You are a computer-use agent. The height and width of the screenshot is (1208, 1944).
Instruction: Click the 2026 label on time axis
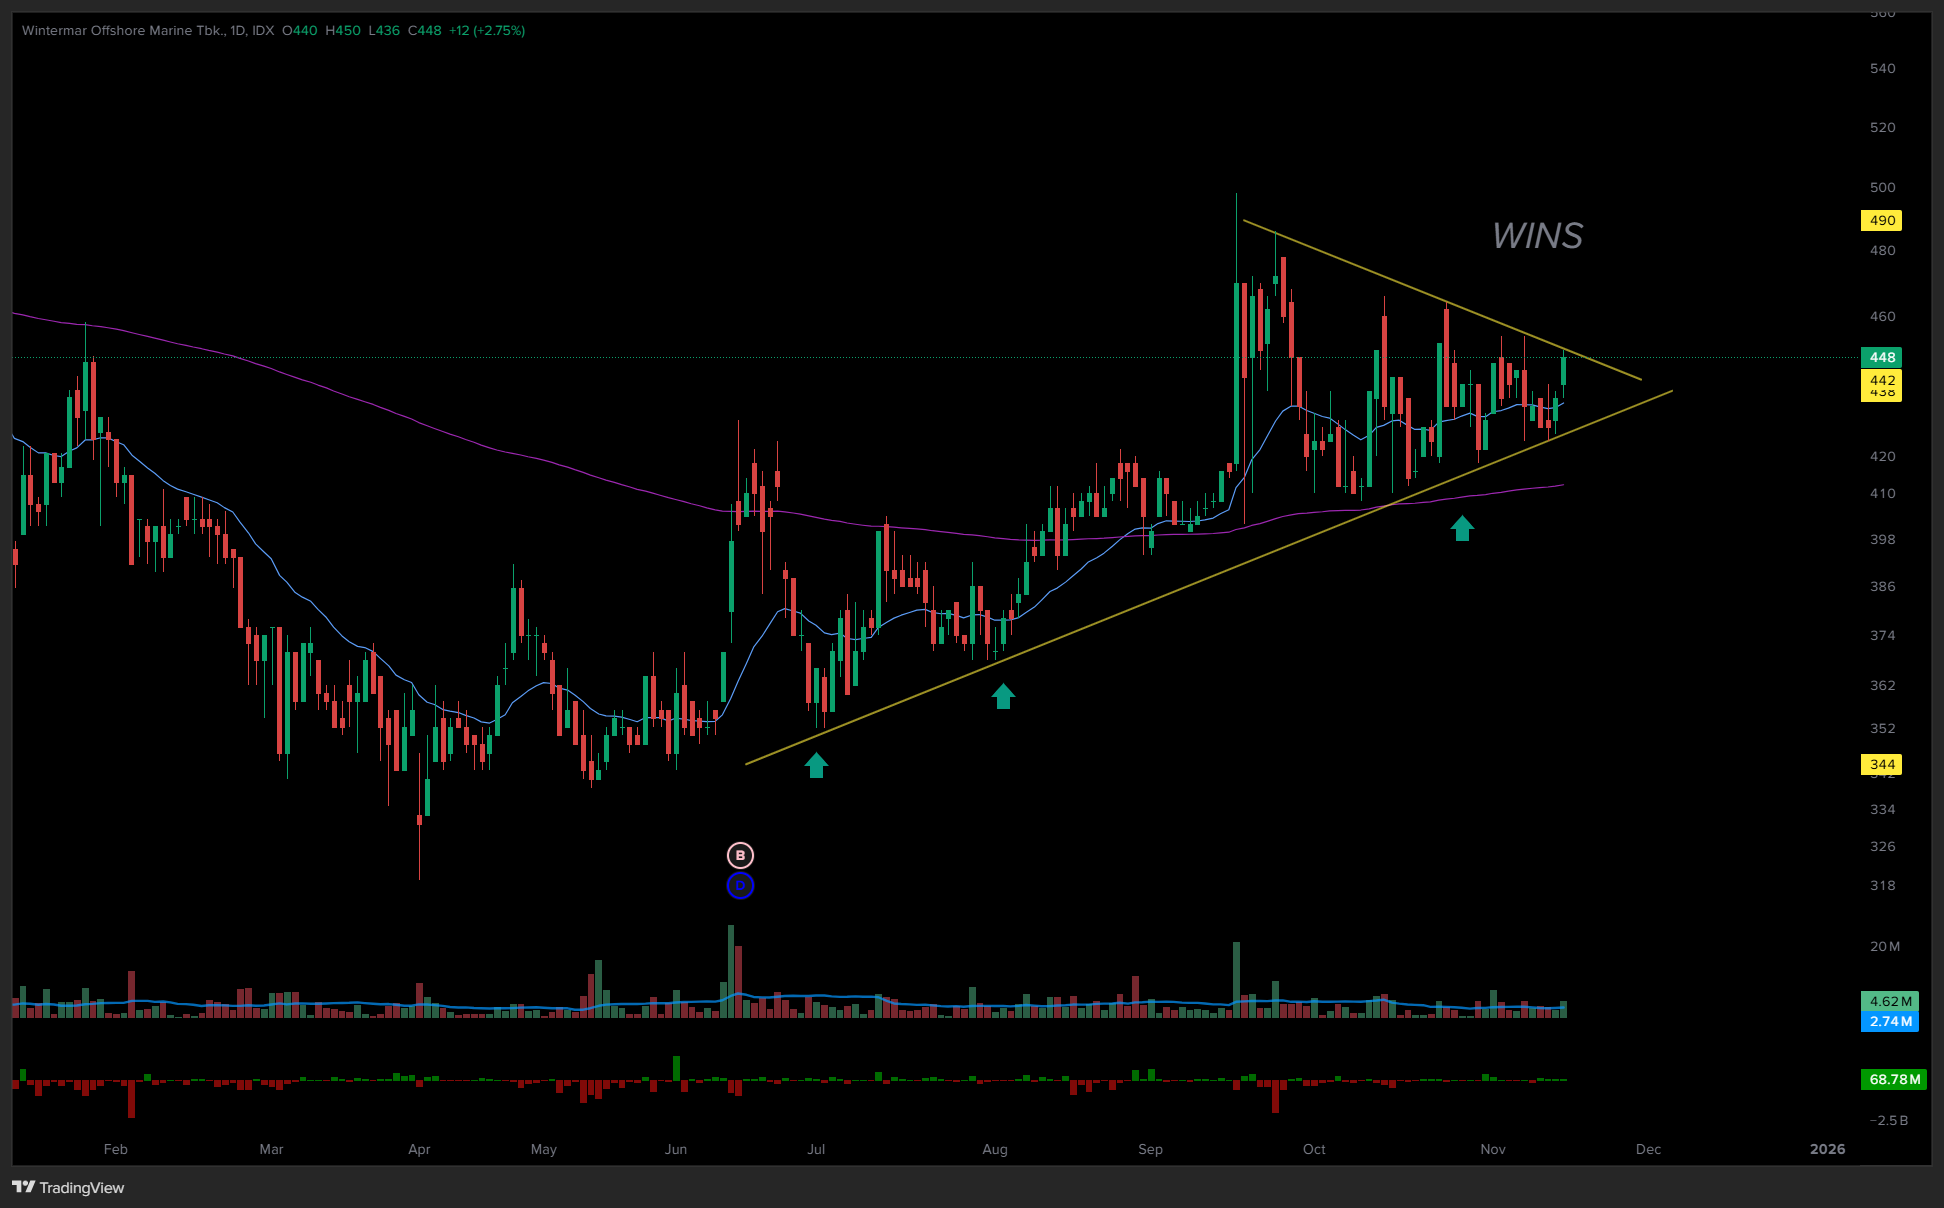[1827, 1149]
